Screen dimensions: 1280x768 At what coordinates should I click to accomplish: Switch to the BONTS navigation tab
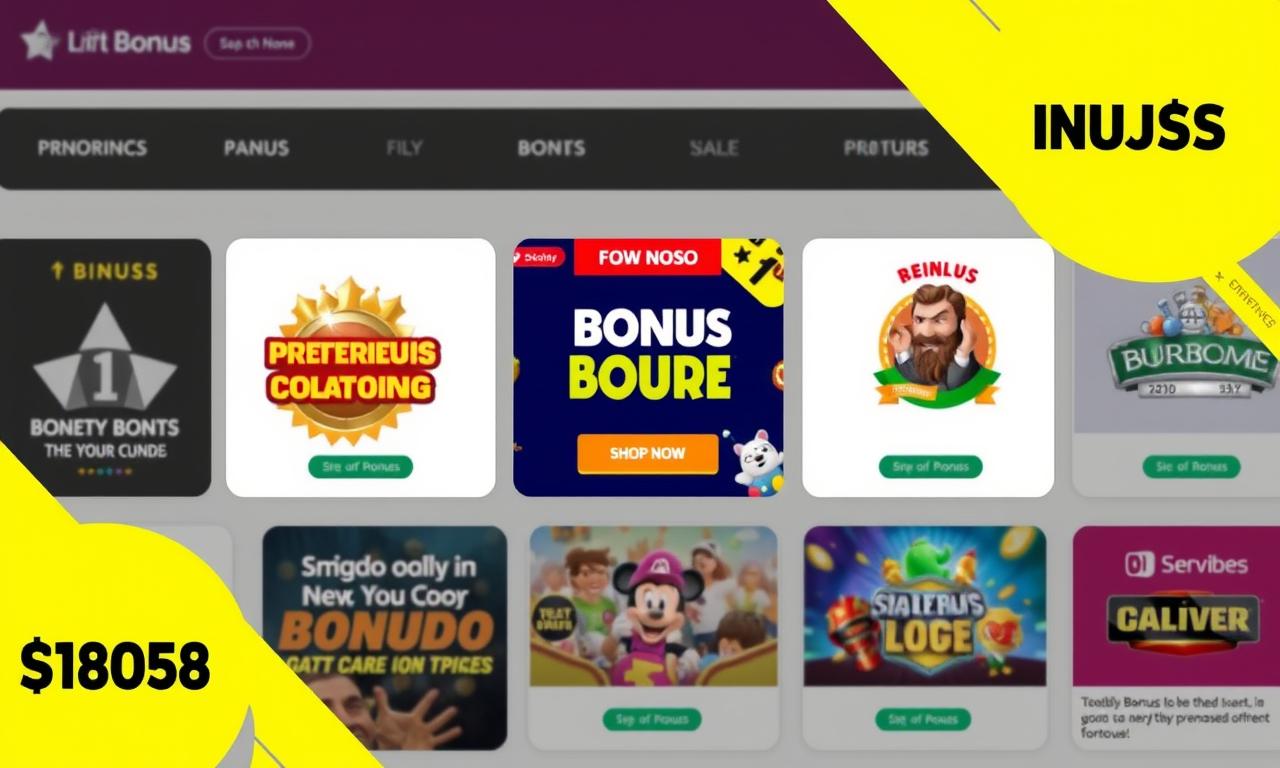551,148
